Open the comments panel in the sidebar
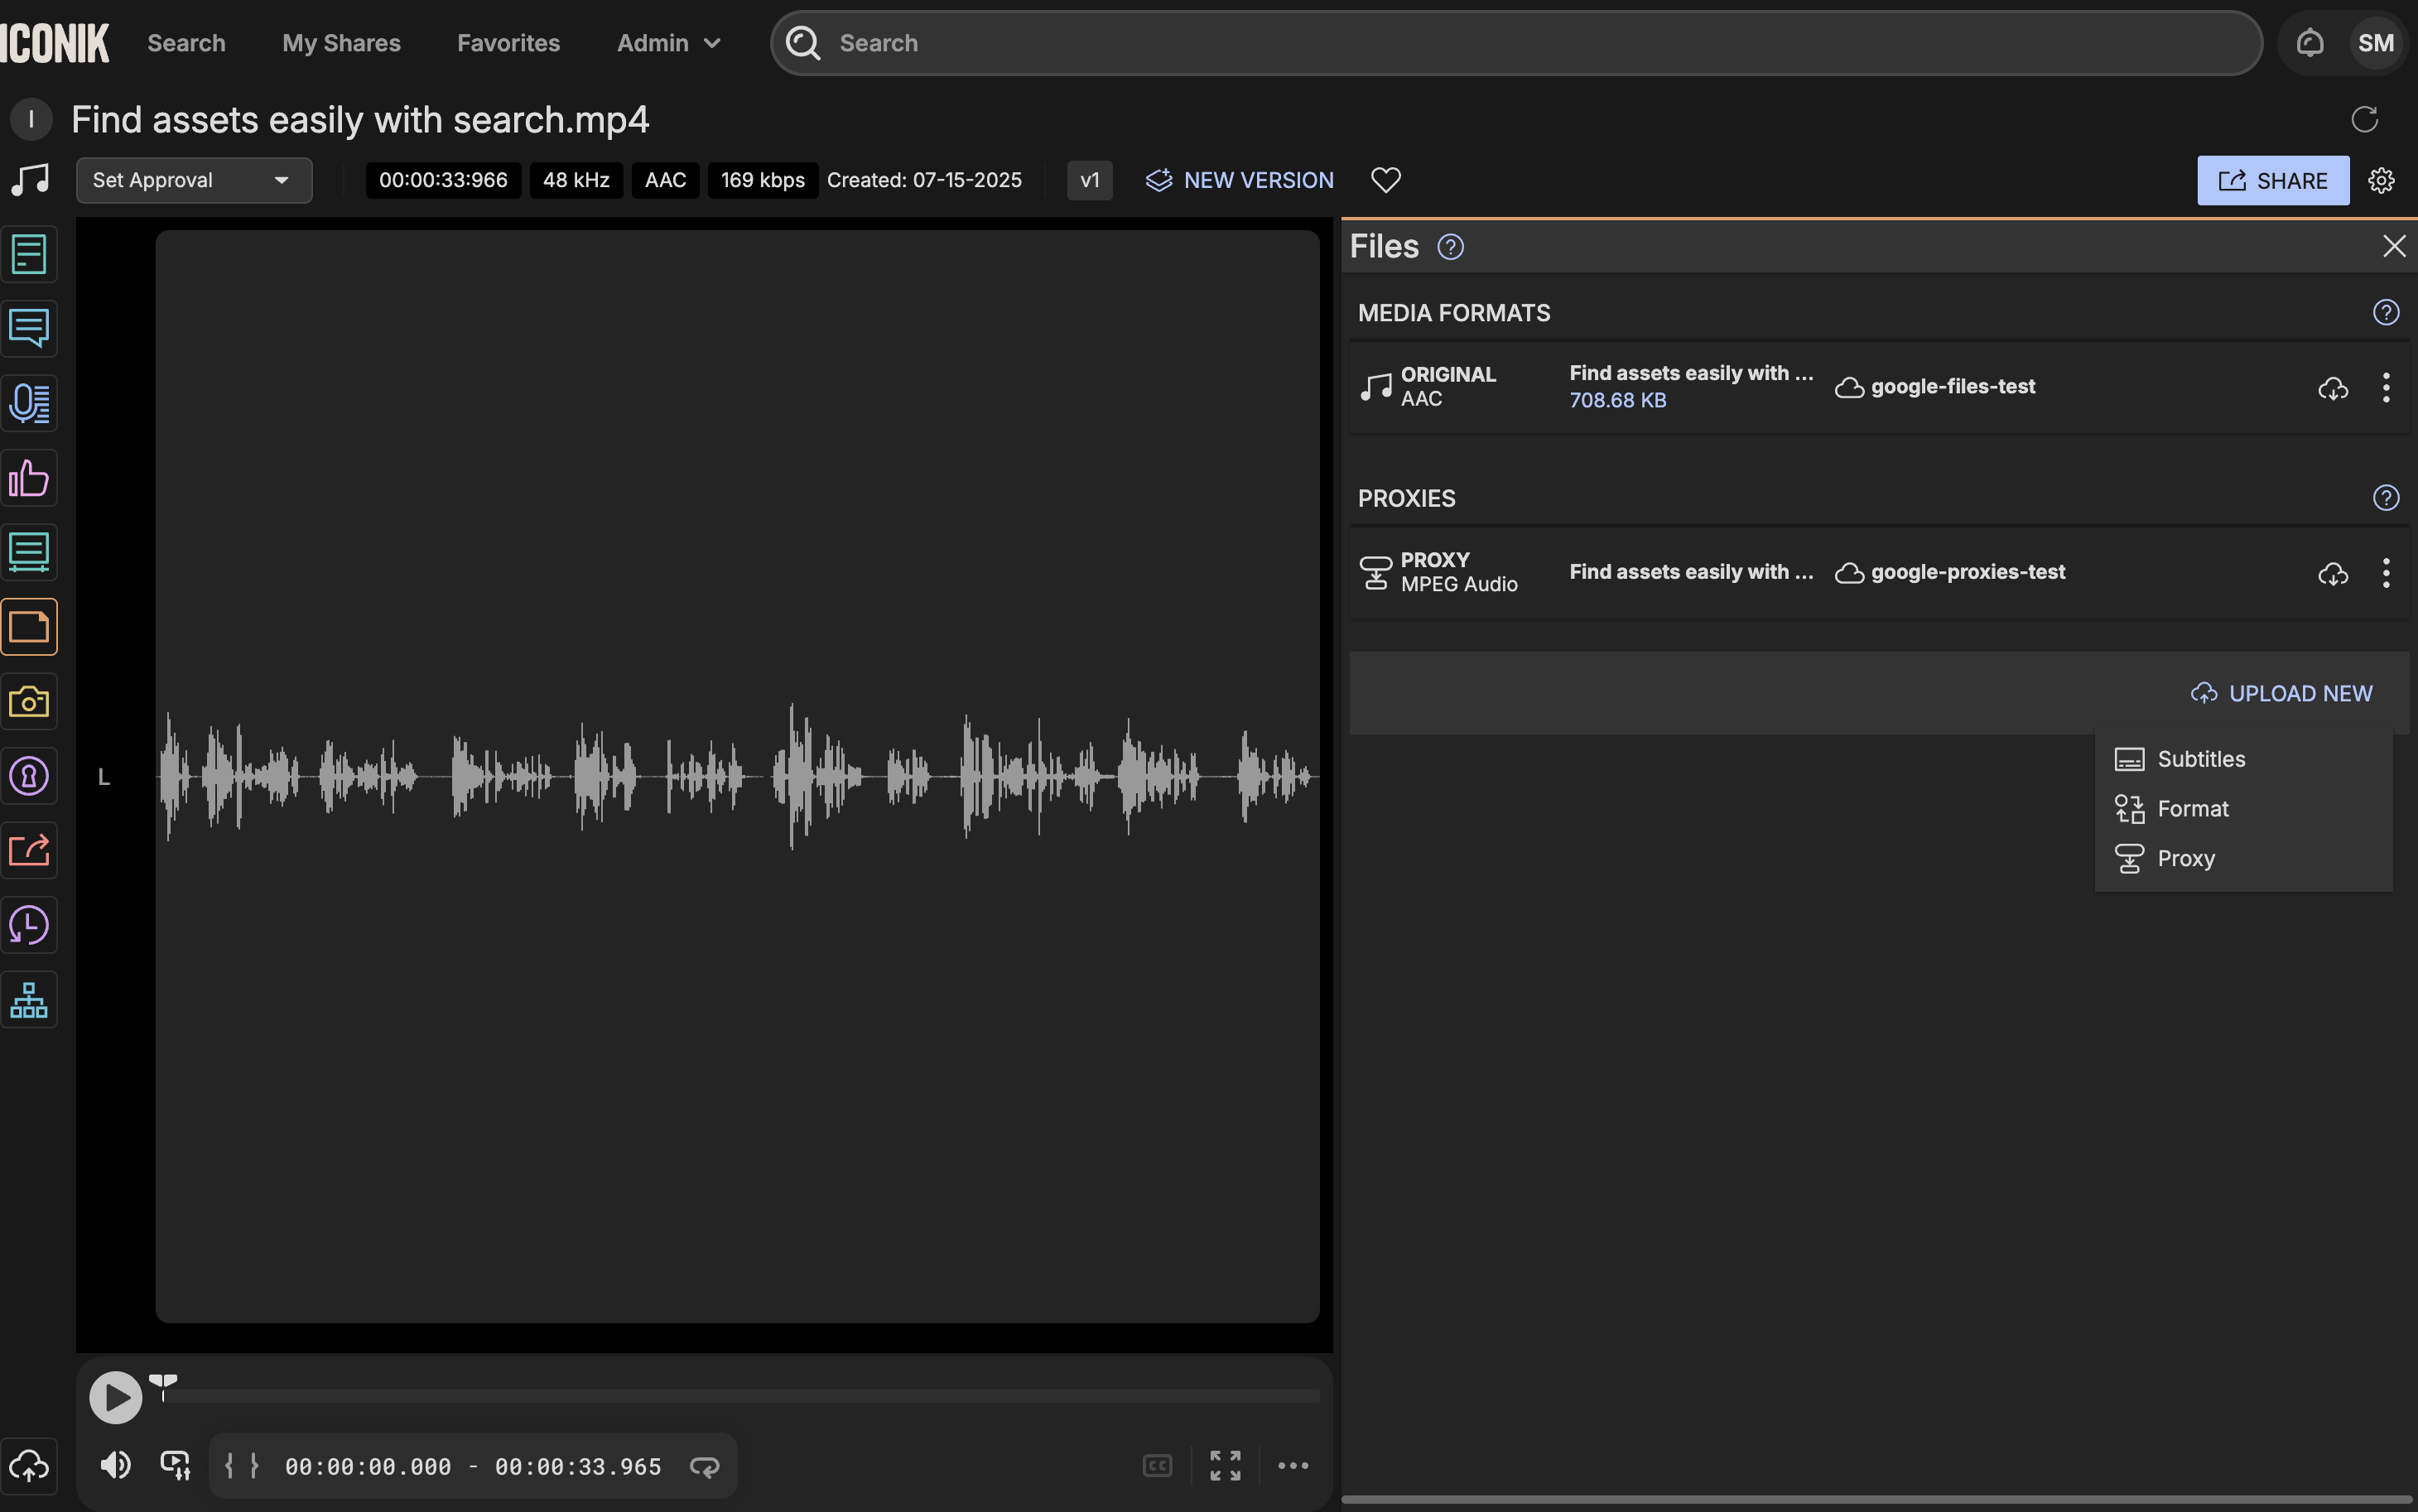This screenshot has height=1512, width=2418. tap(29, 328)
